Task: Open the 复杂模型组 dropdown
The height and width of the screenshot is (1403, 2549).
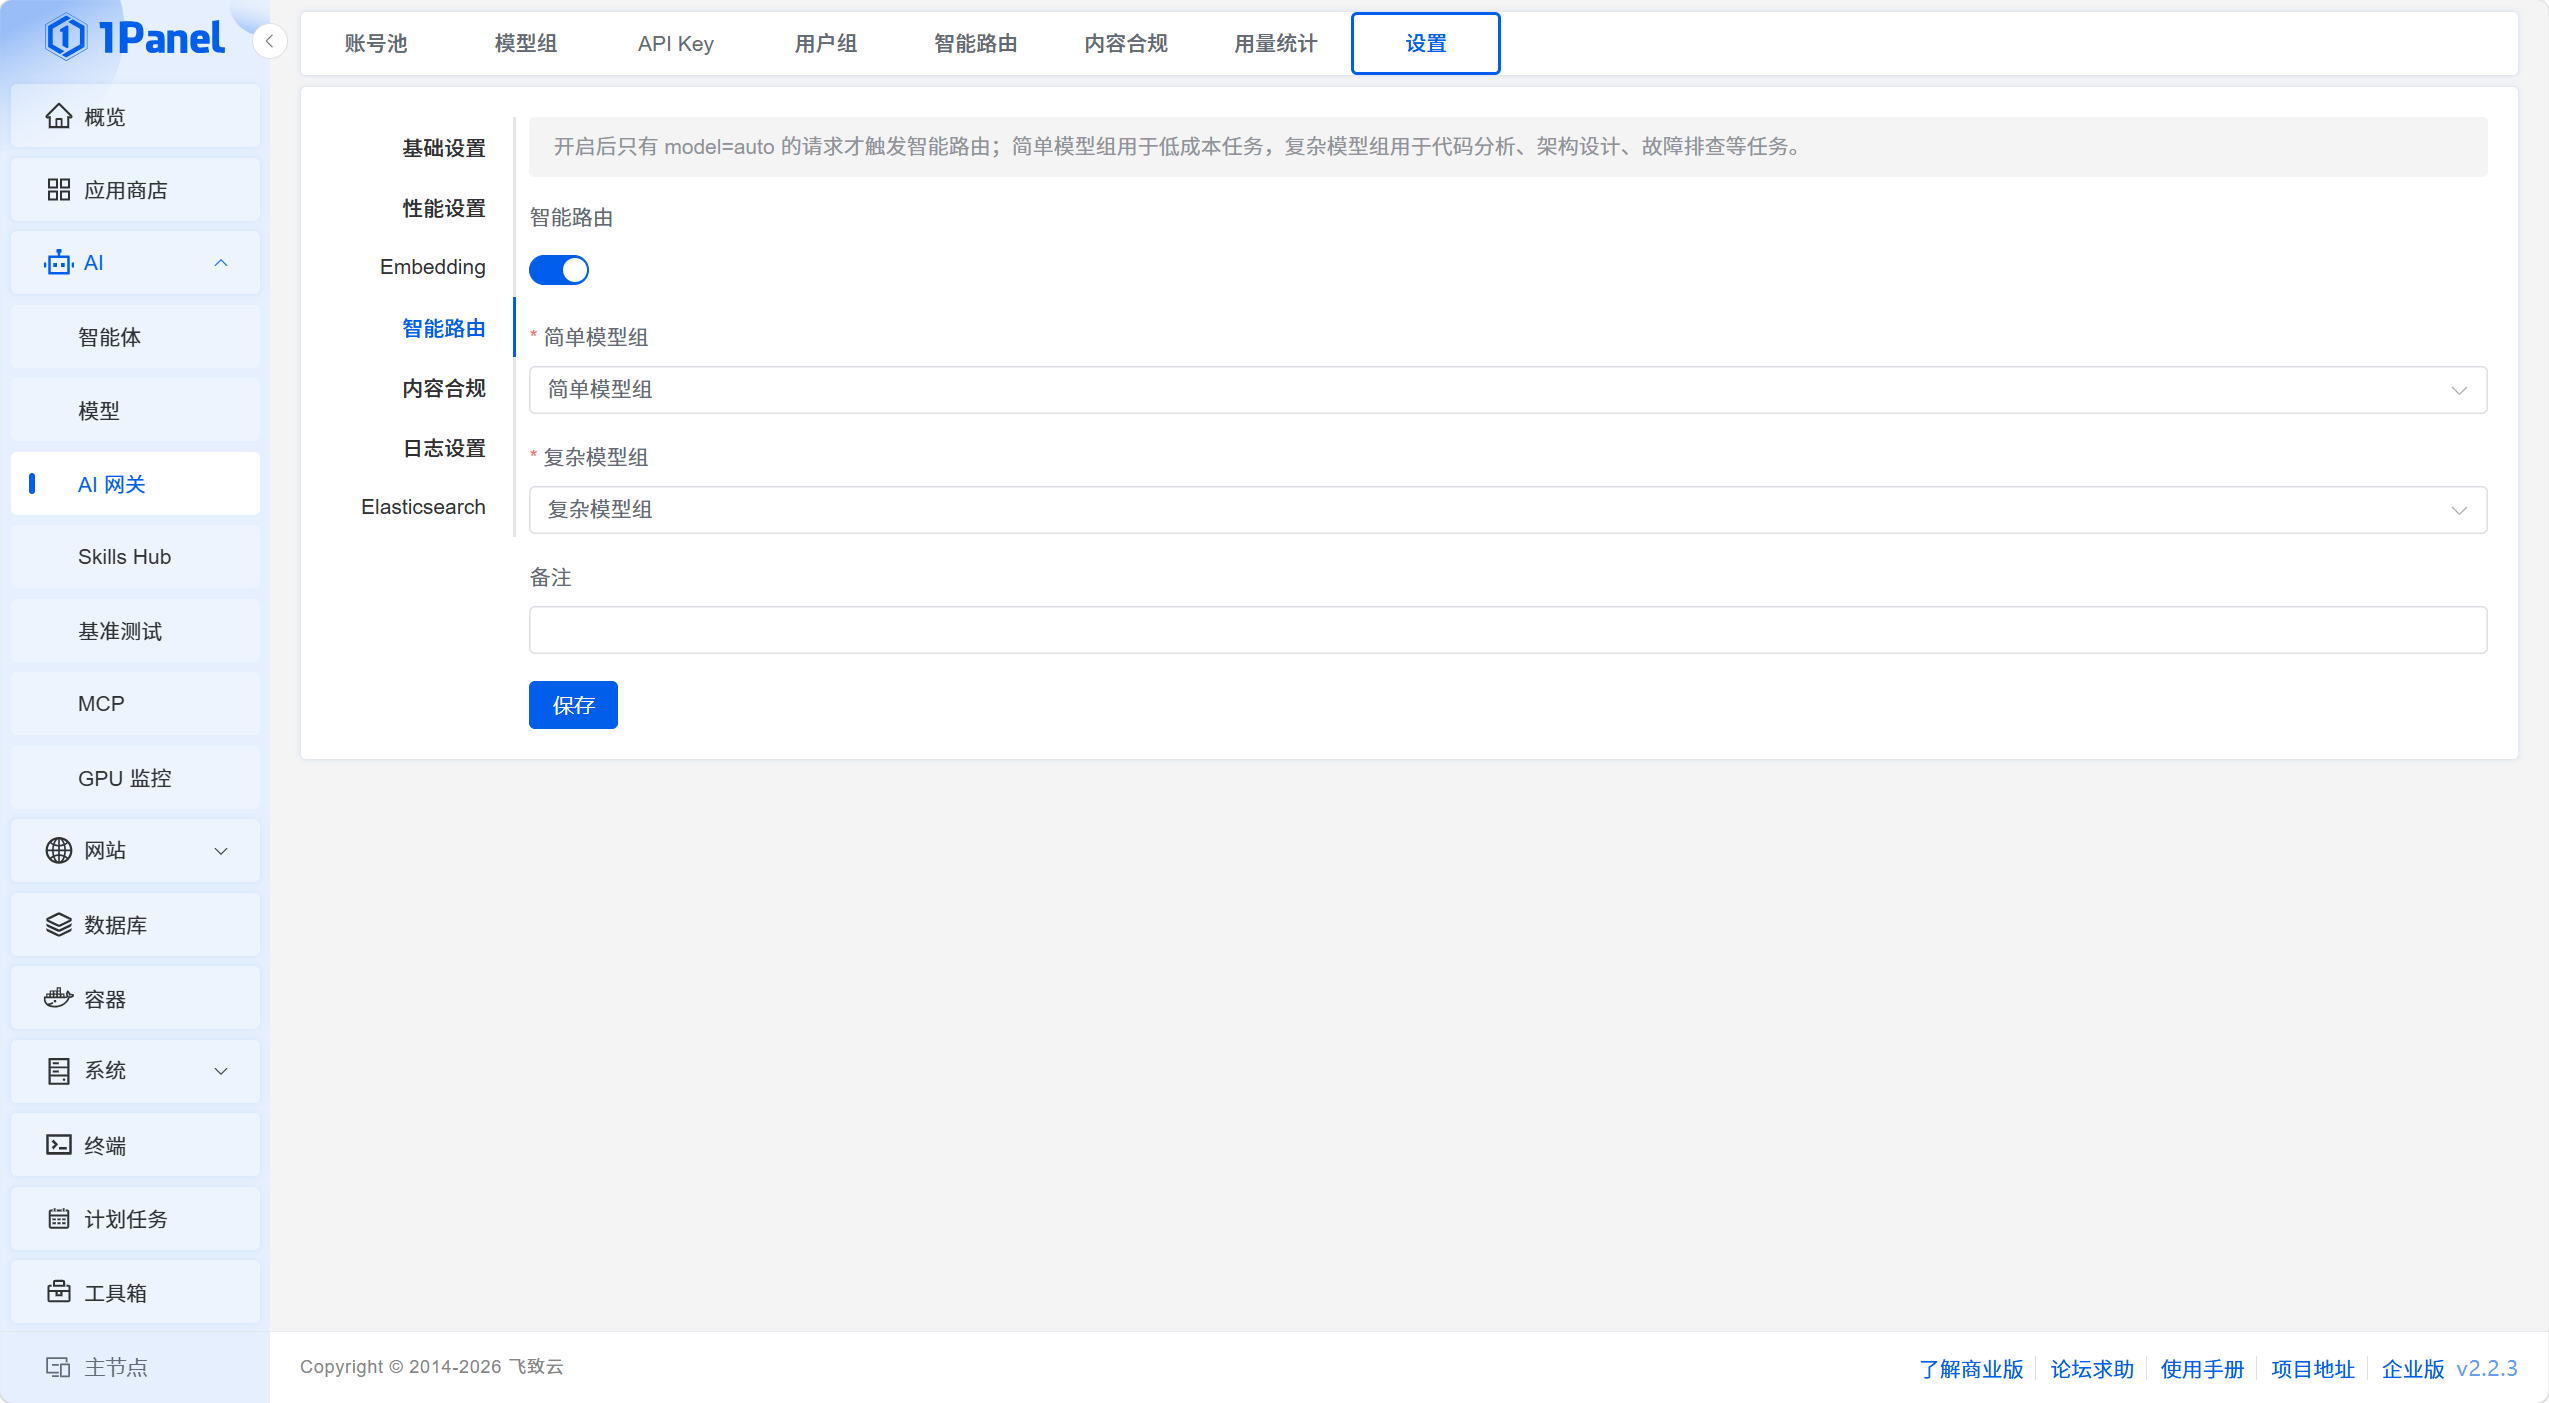Action: click(1508, 510)
